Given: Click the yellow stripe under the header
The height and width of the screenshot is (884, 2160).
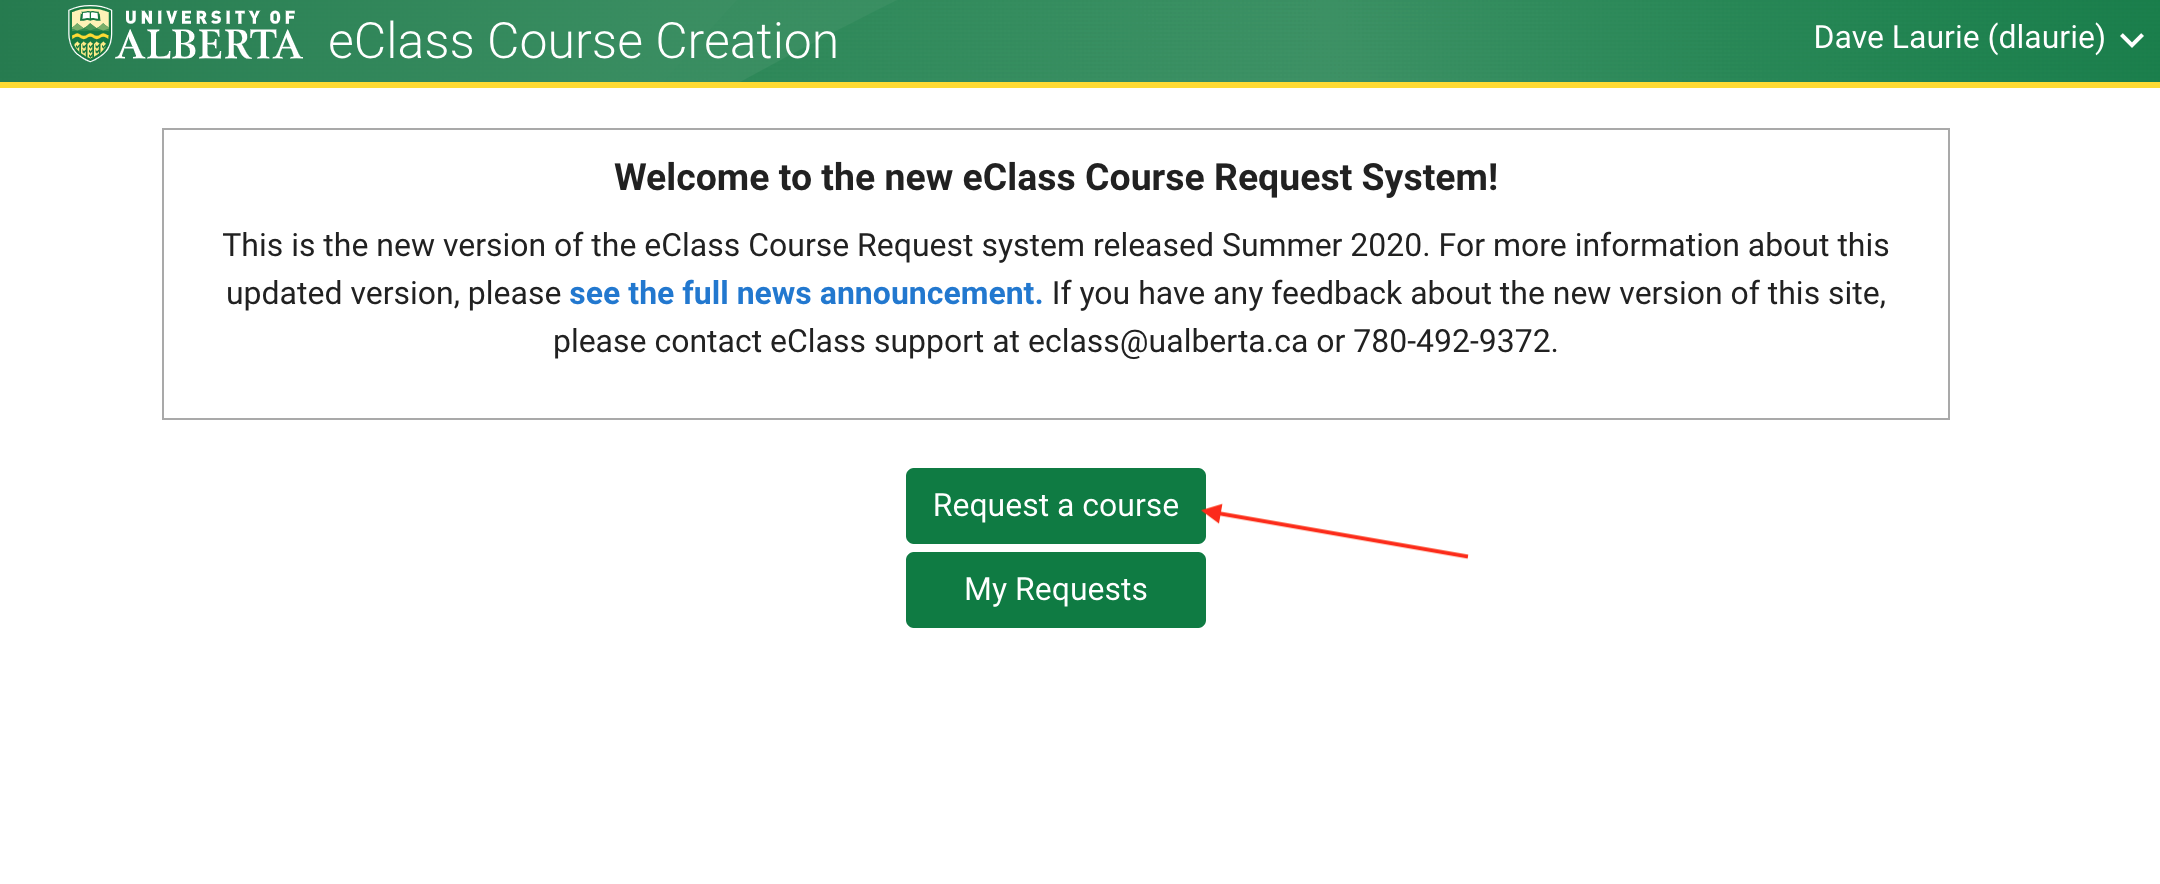Looking at the screenshot, I should [1080, 85].
